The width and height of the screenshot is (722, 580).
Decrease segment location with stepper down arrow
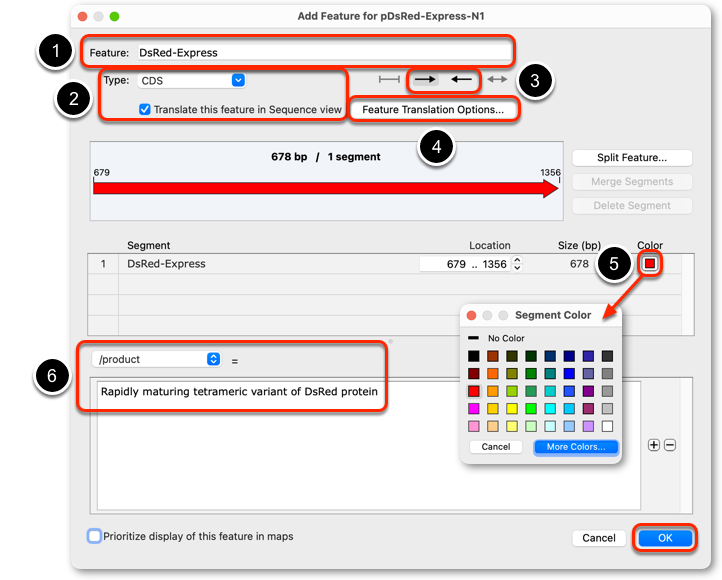(518, 267)
